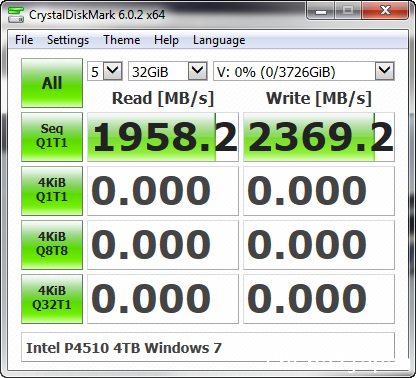Viewport: 416px width, 378px height.
Task: Click the disabled maximize window button
Action: pyautogui.click(x=348, y=11)
